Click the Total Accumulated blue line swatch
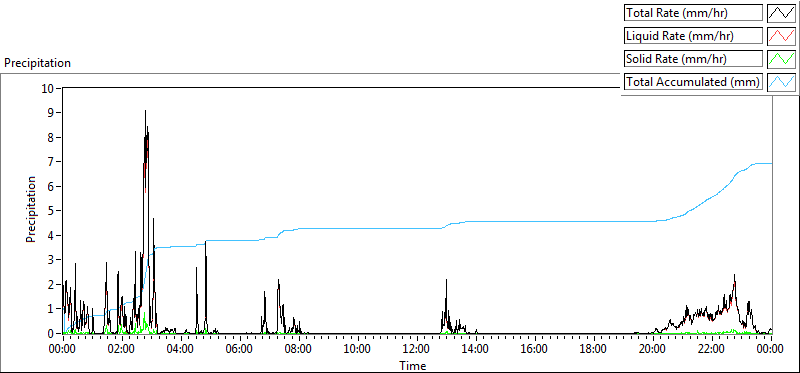The width and height of the screenshot is (800, 373). point(781,82)
